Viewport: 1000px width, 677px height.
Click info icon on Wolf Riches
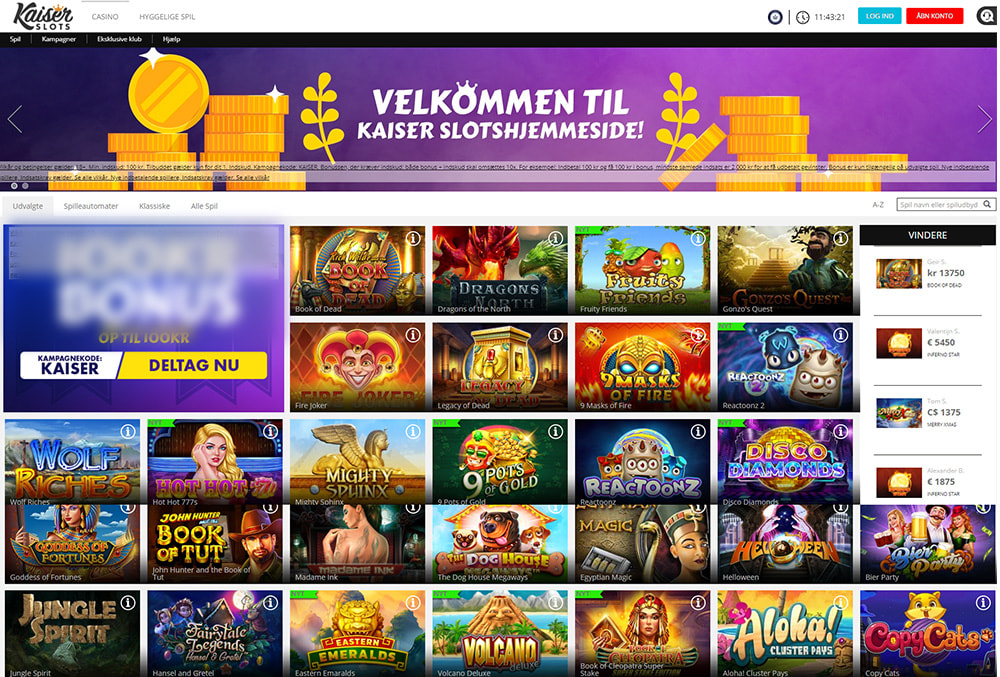(128, 432)
